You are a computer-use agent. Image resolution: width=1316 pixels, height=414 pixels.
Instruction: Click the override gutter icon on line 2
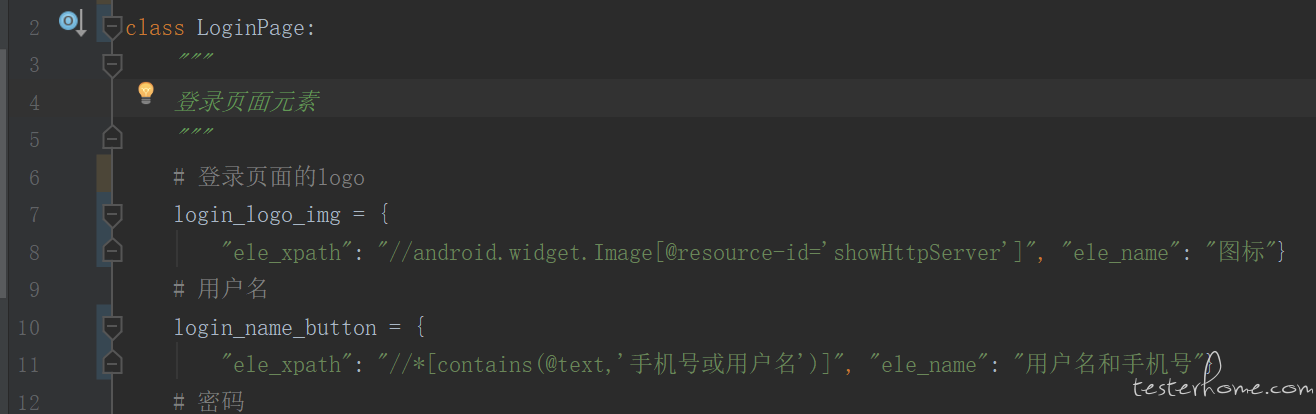coord(72,22)
